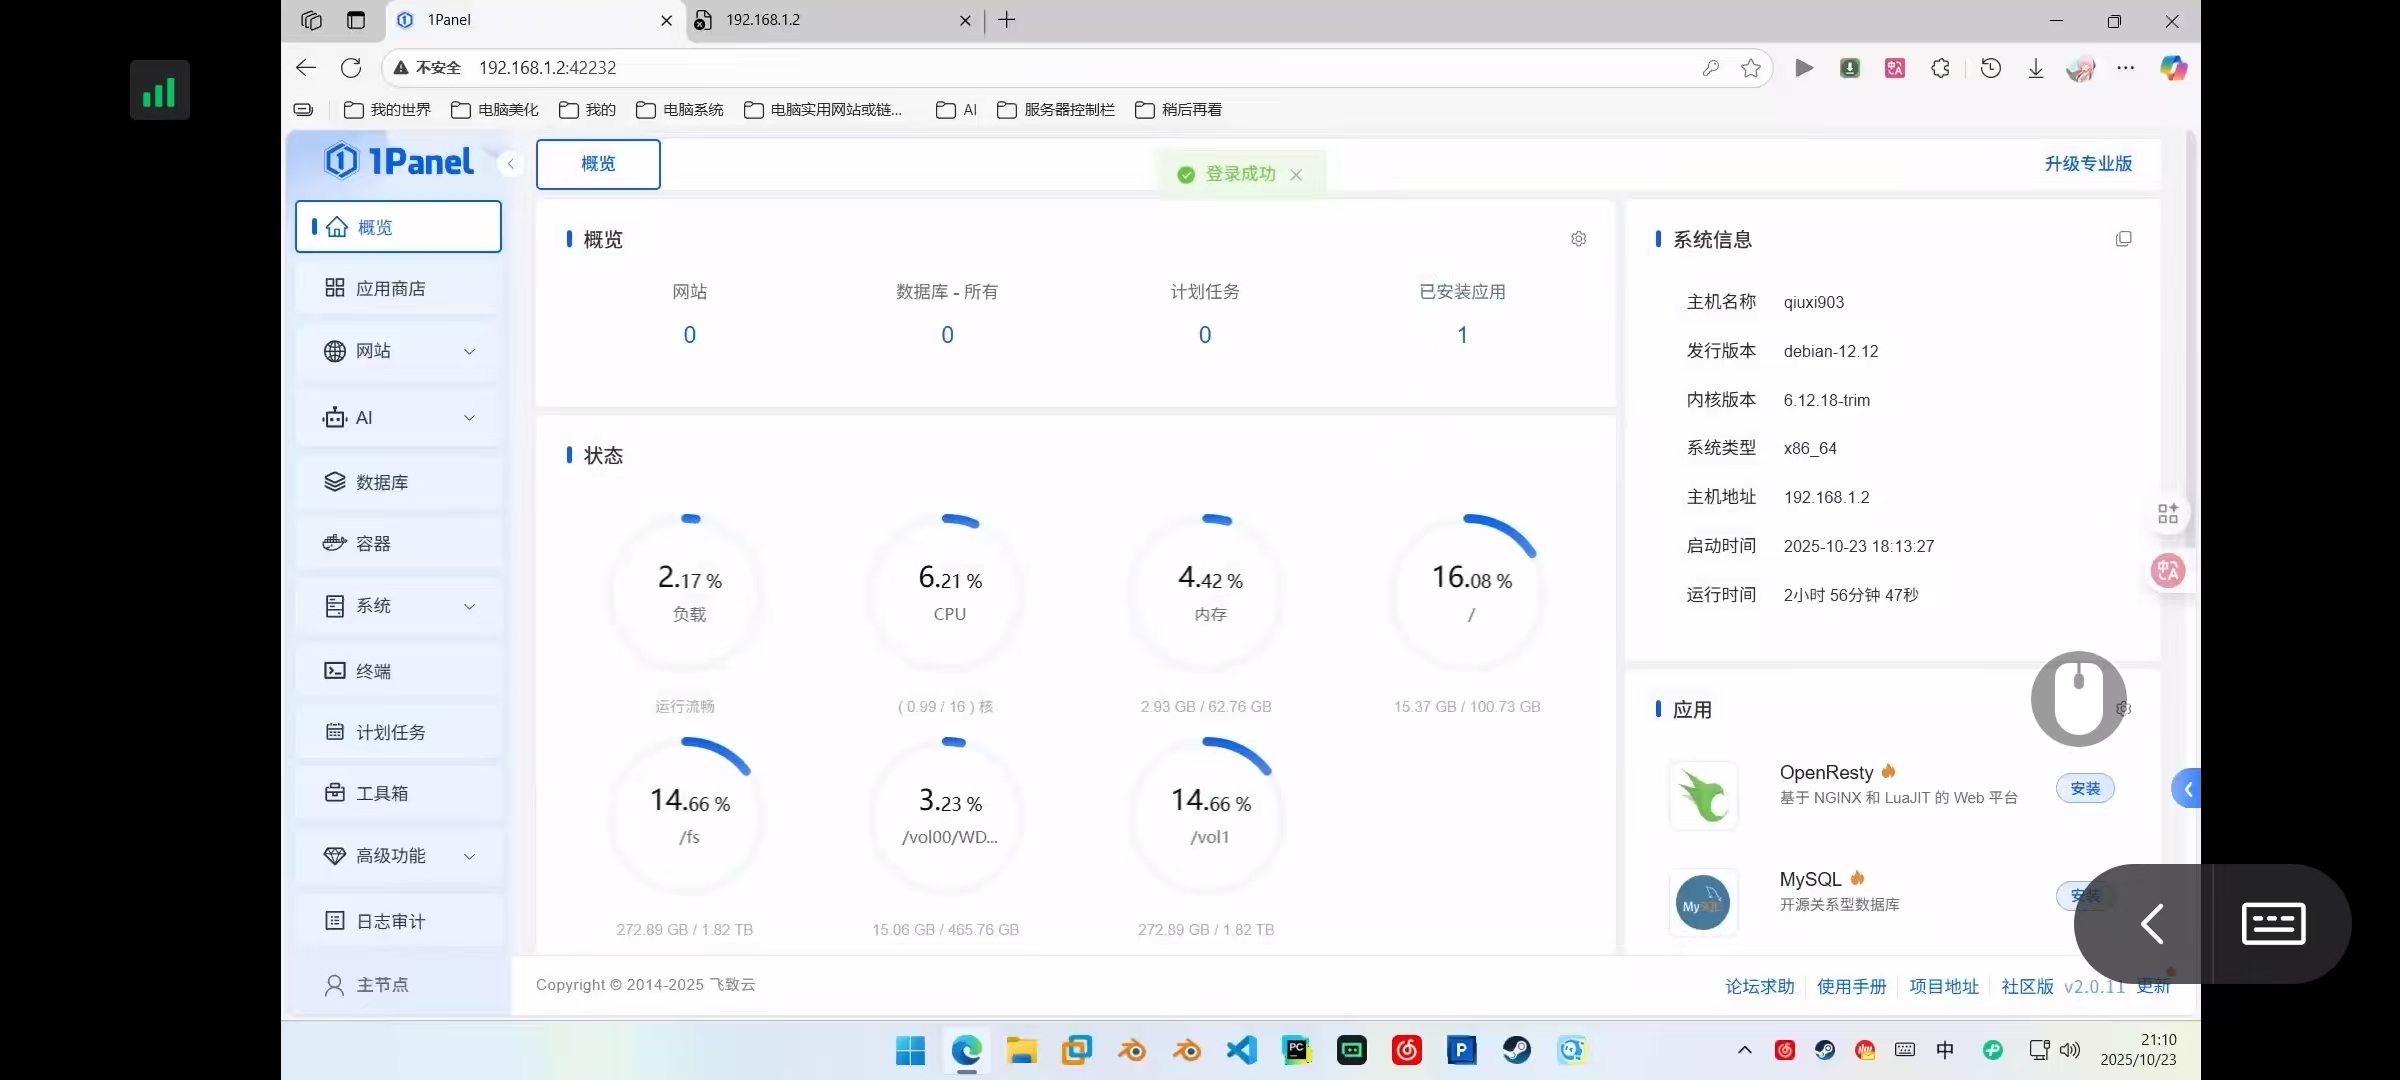2400x1080 pixels.
Task: Open the 终端 terminal page
Action: pyautogui.click(x=373, y=671)
